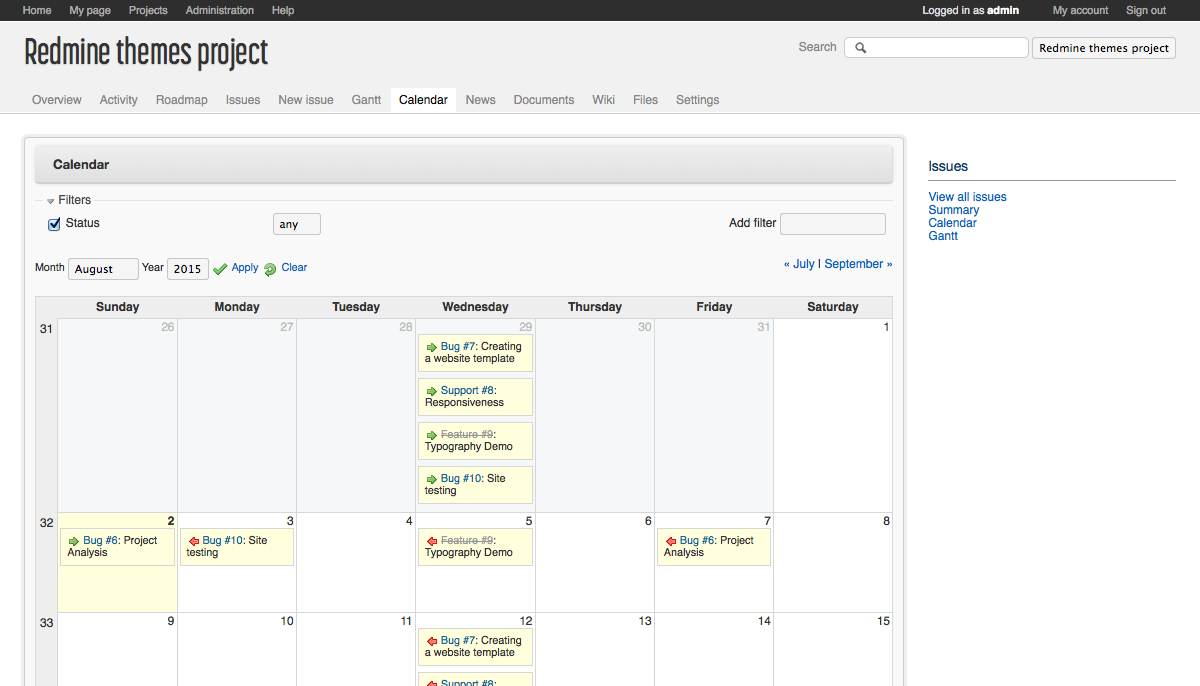1200x686 pixels.
Task: Open My page in top menu
Action: [x=90, y=10]
